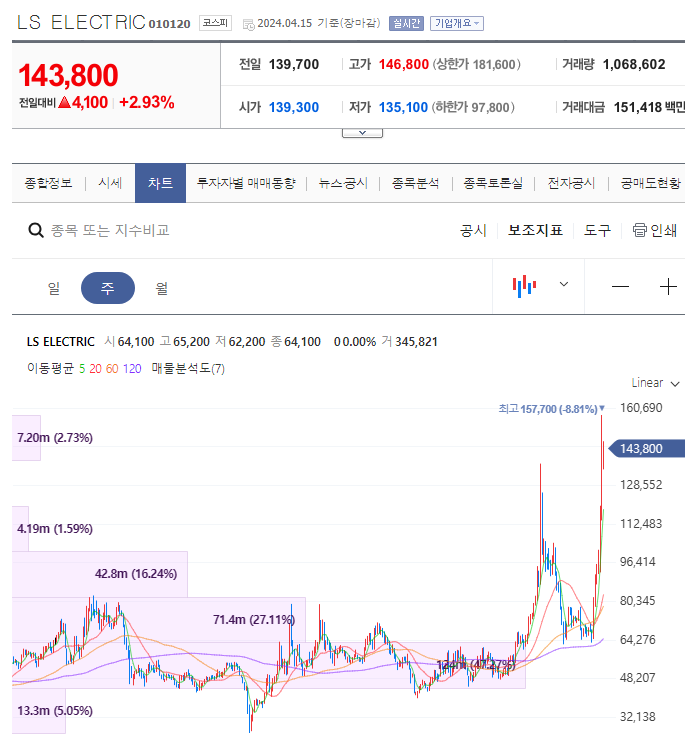Open the 종합정보 tab
The height and width of the screenshot is (734, 685).
point(48,183)
